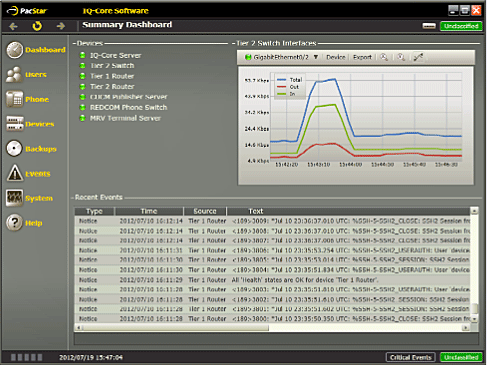Open the Users section icon
Viewport: 487px width, 365px height.
(x=14, y=74)
